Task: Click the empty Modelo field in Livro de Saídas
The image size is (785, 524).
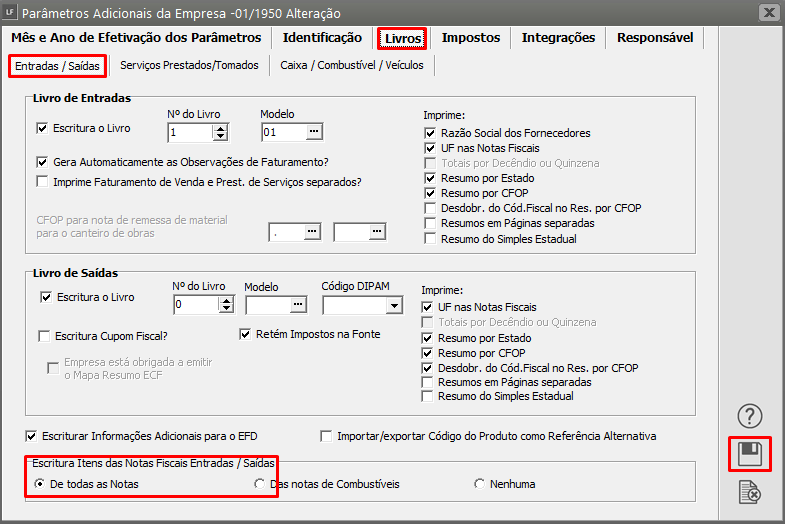Action: (x=268, y=304)
